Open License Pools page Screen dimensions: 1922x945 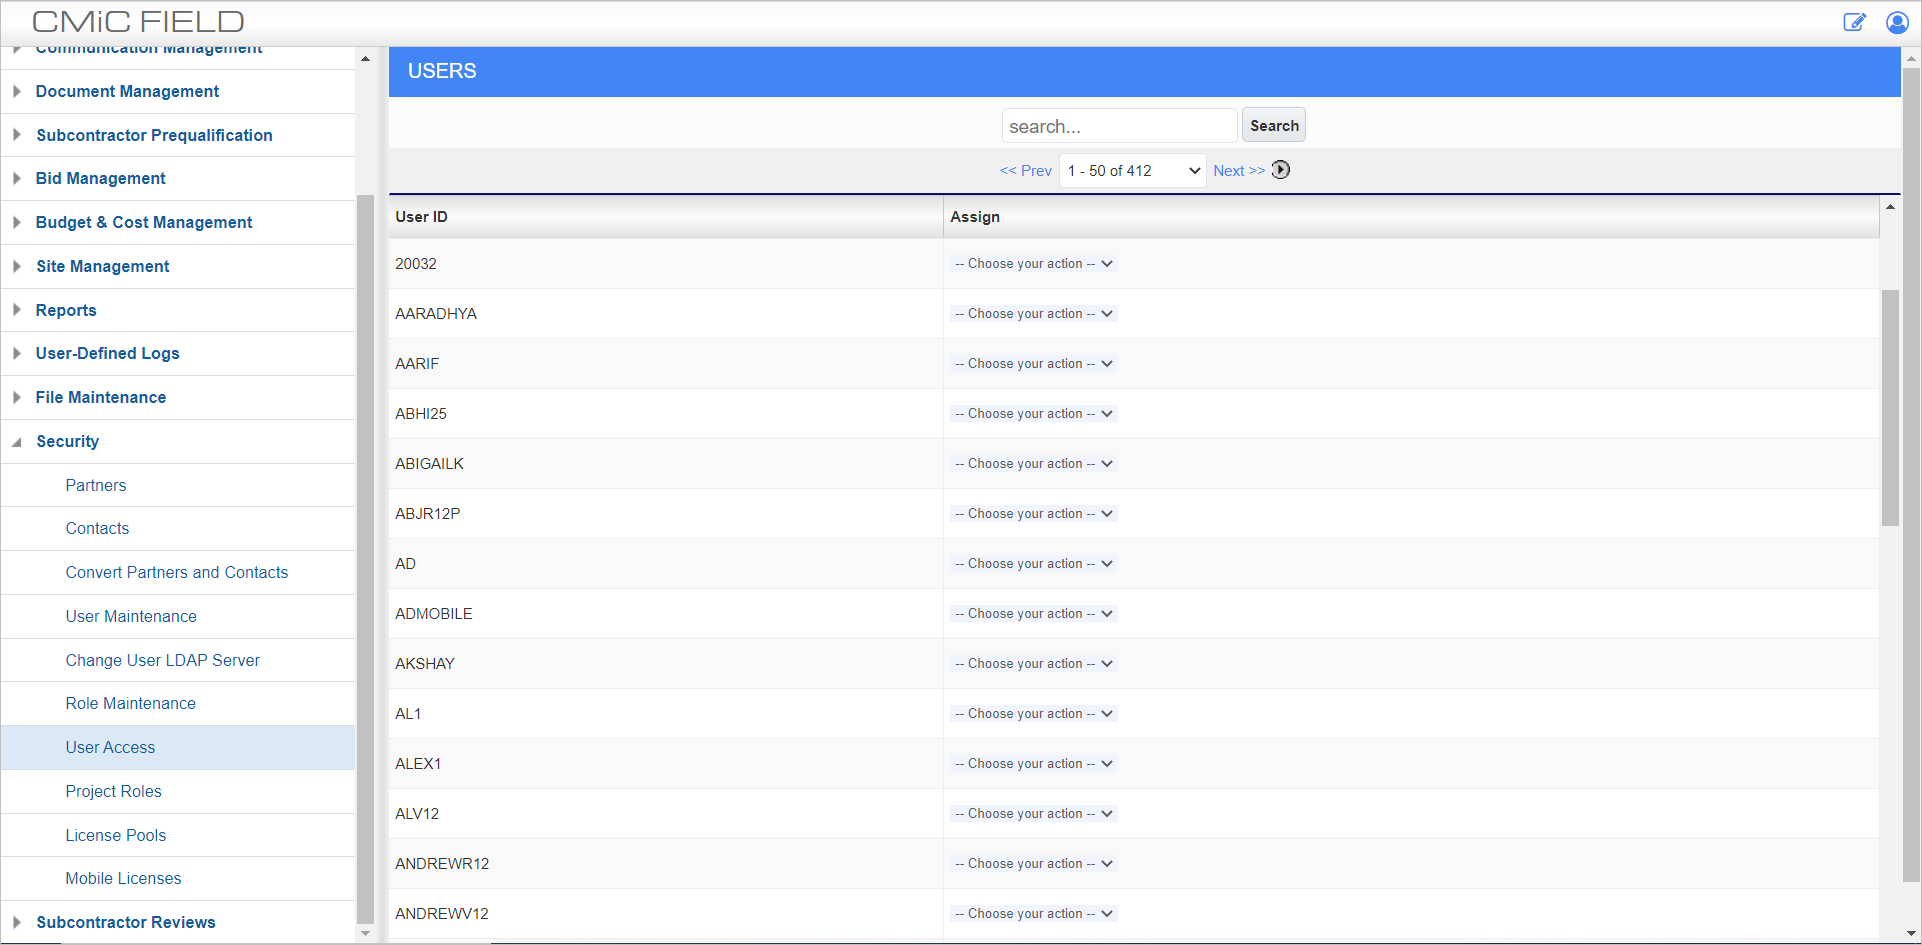[116, 835]
